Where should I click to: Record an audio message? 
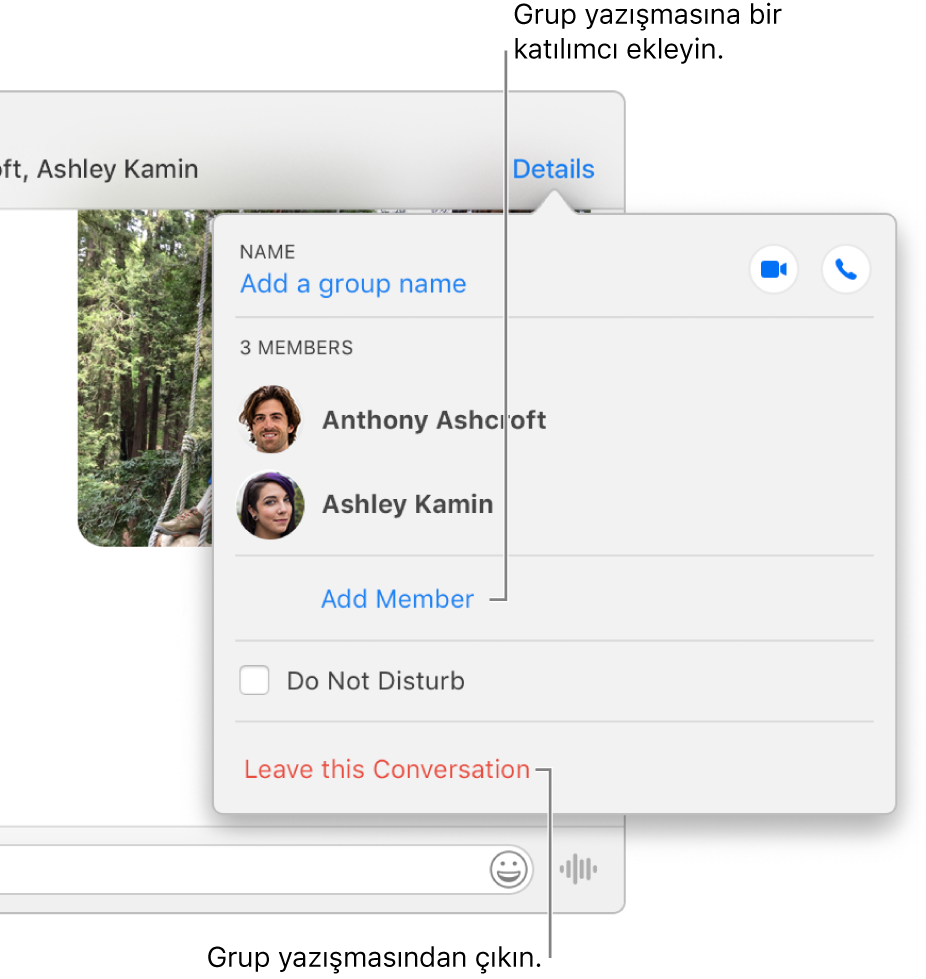point(578,868)
